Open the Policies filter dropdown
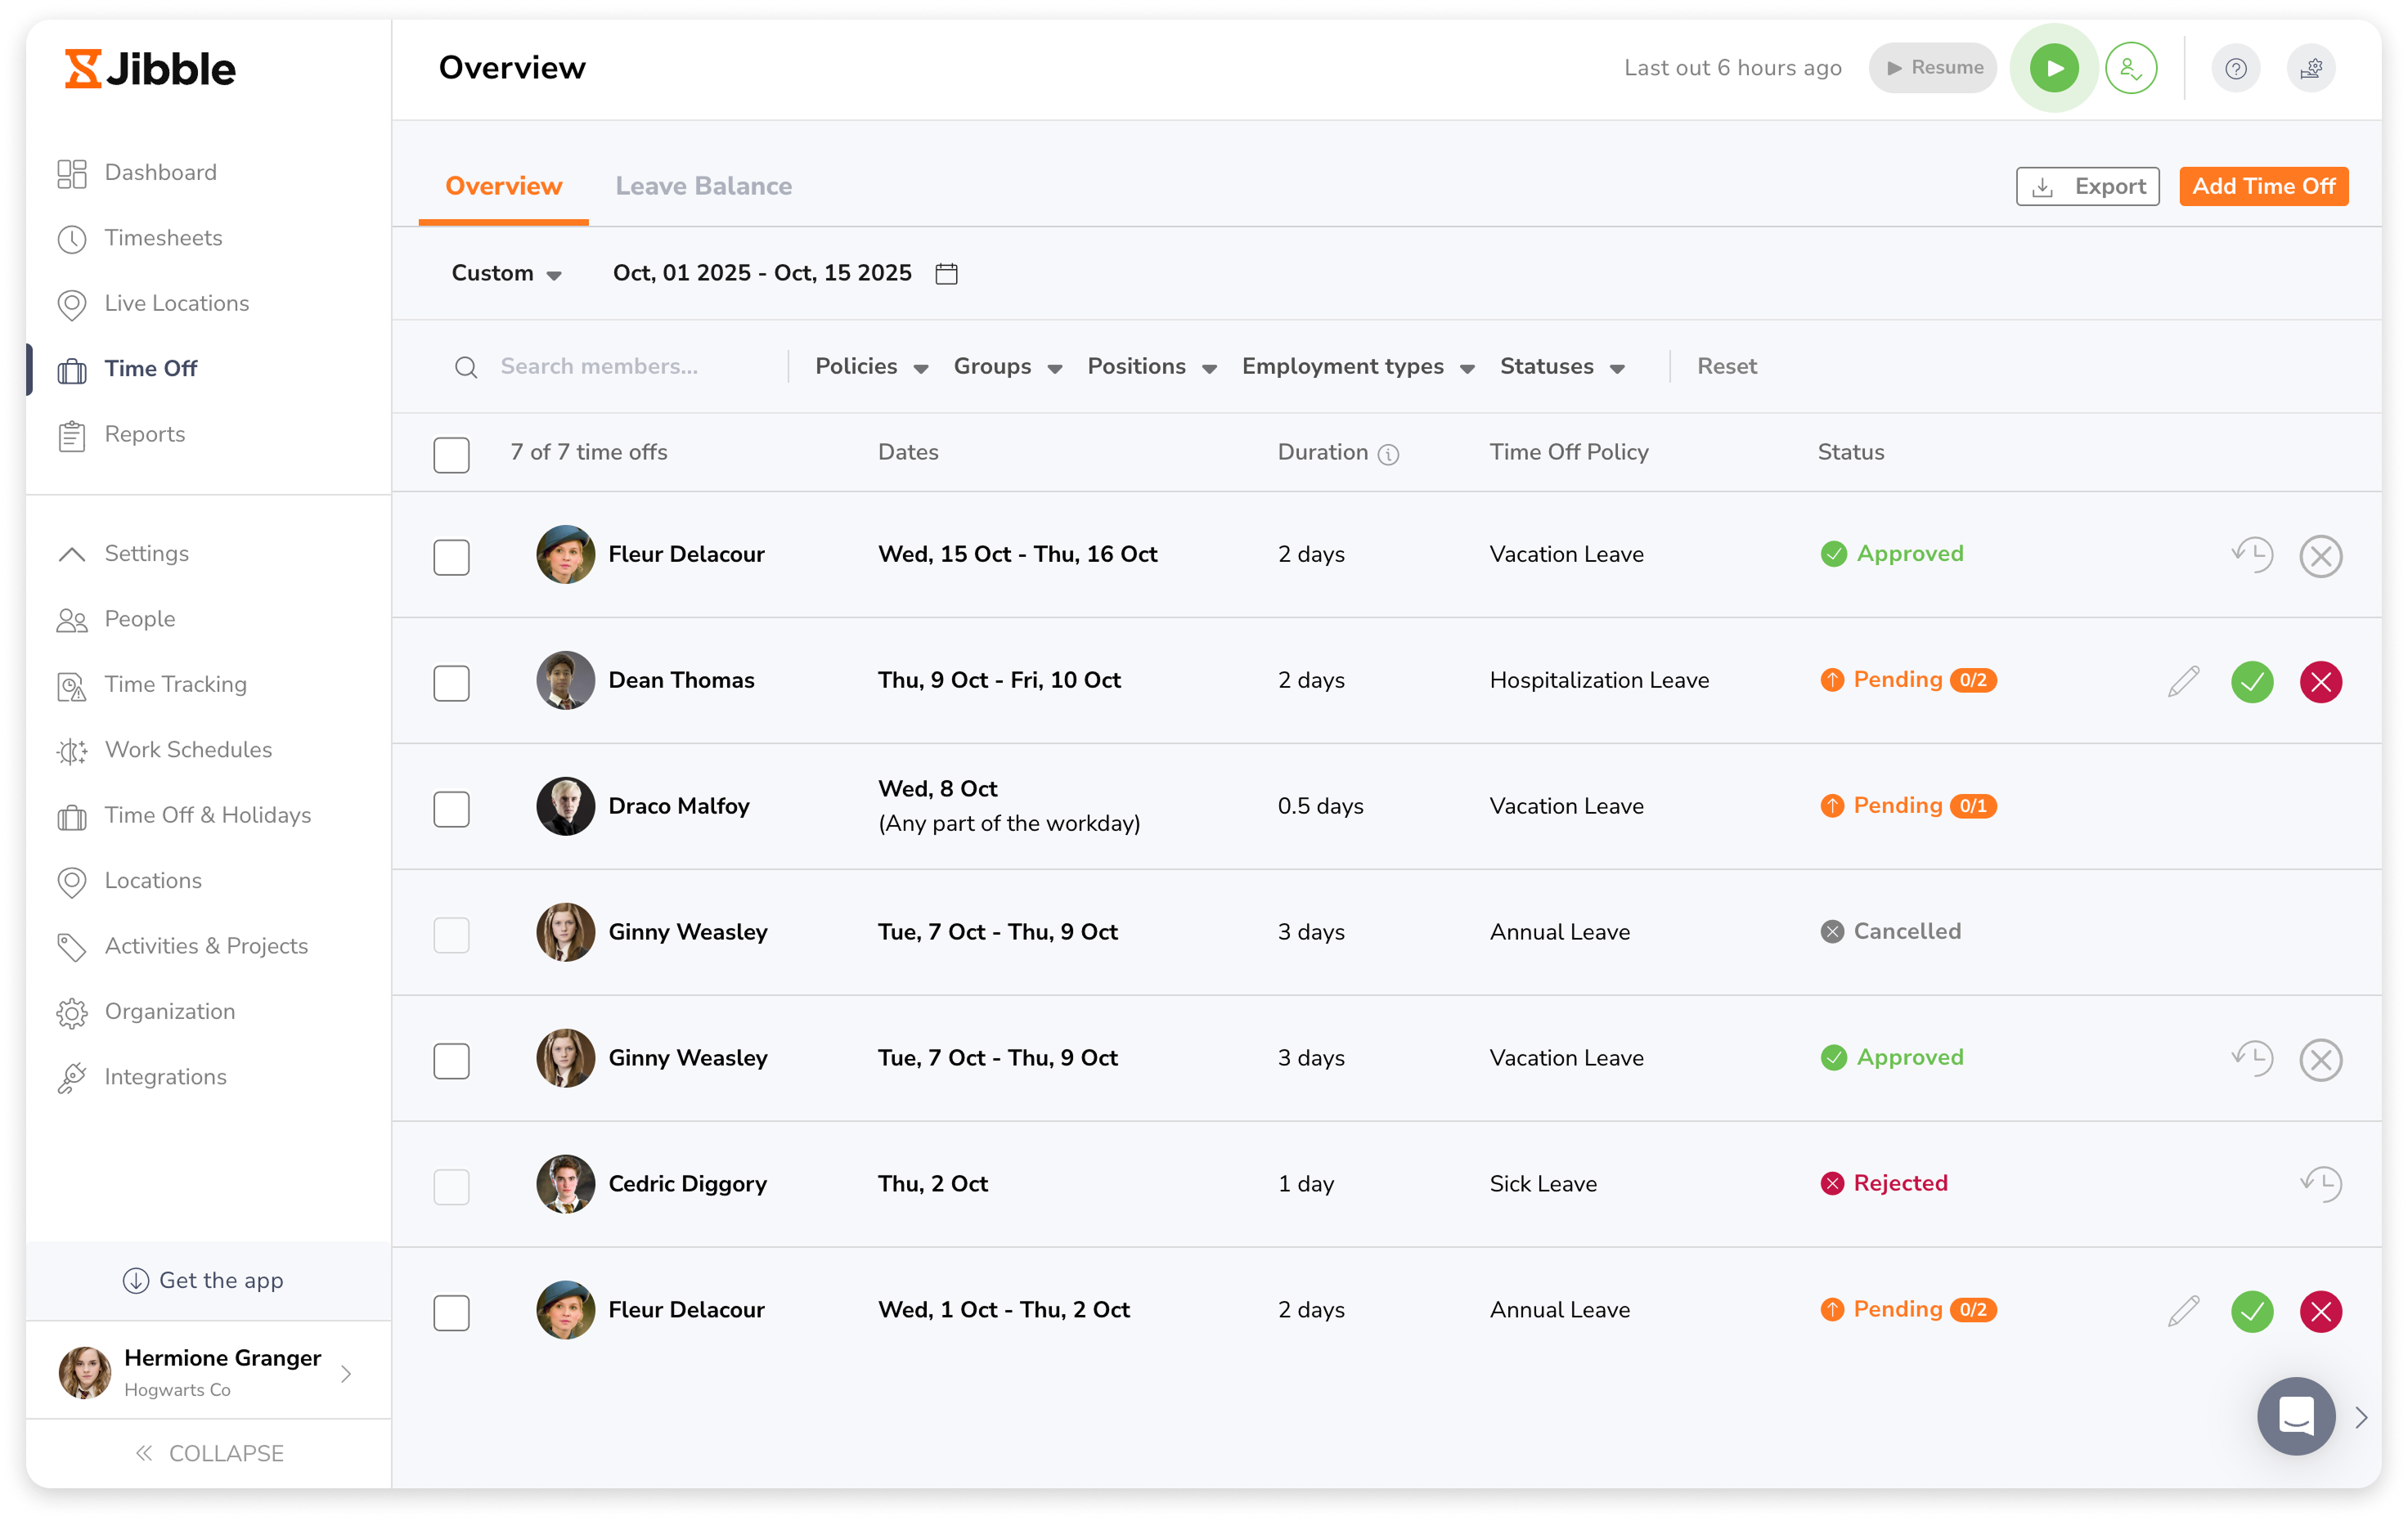The width and height of the screenshot is (2408, 1521). coord(872,367)
